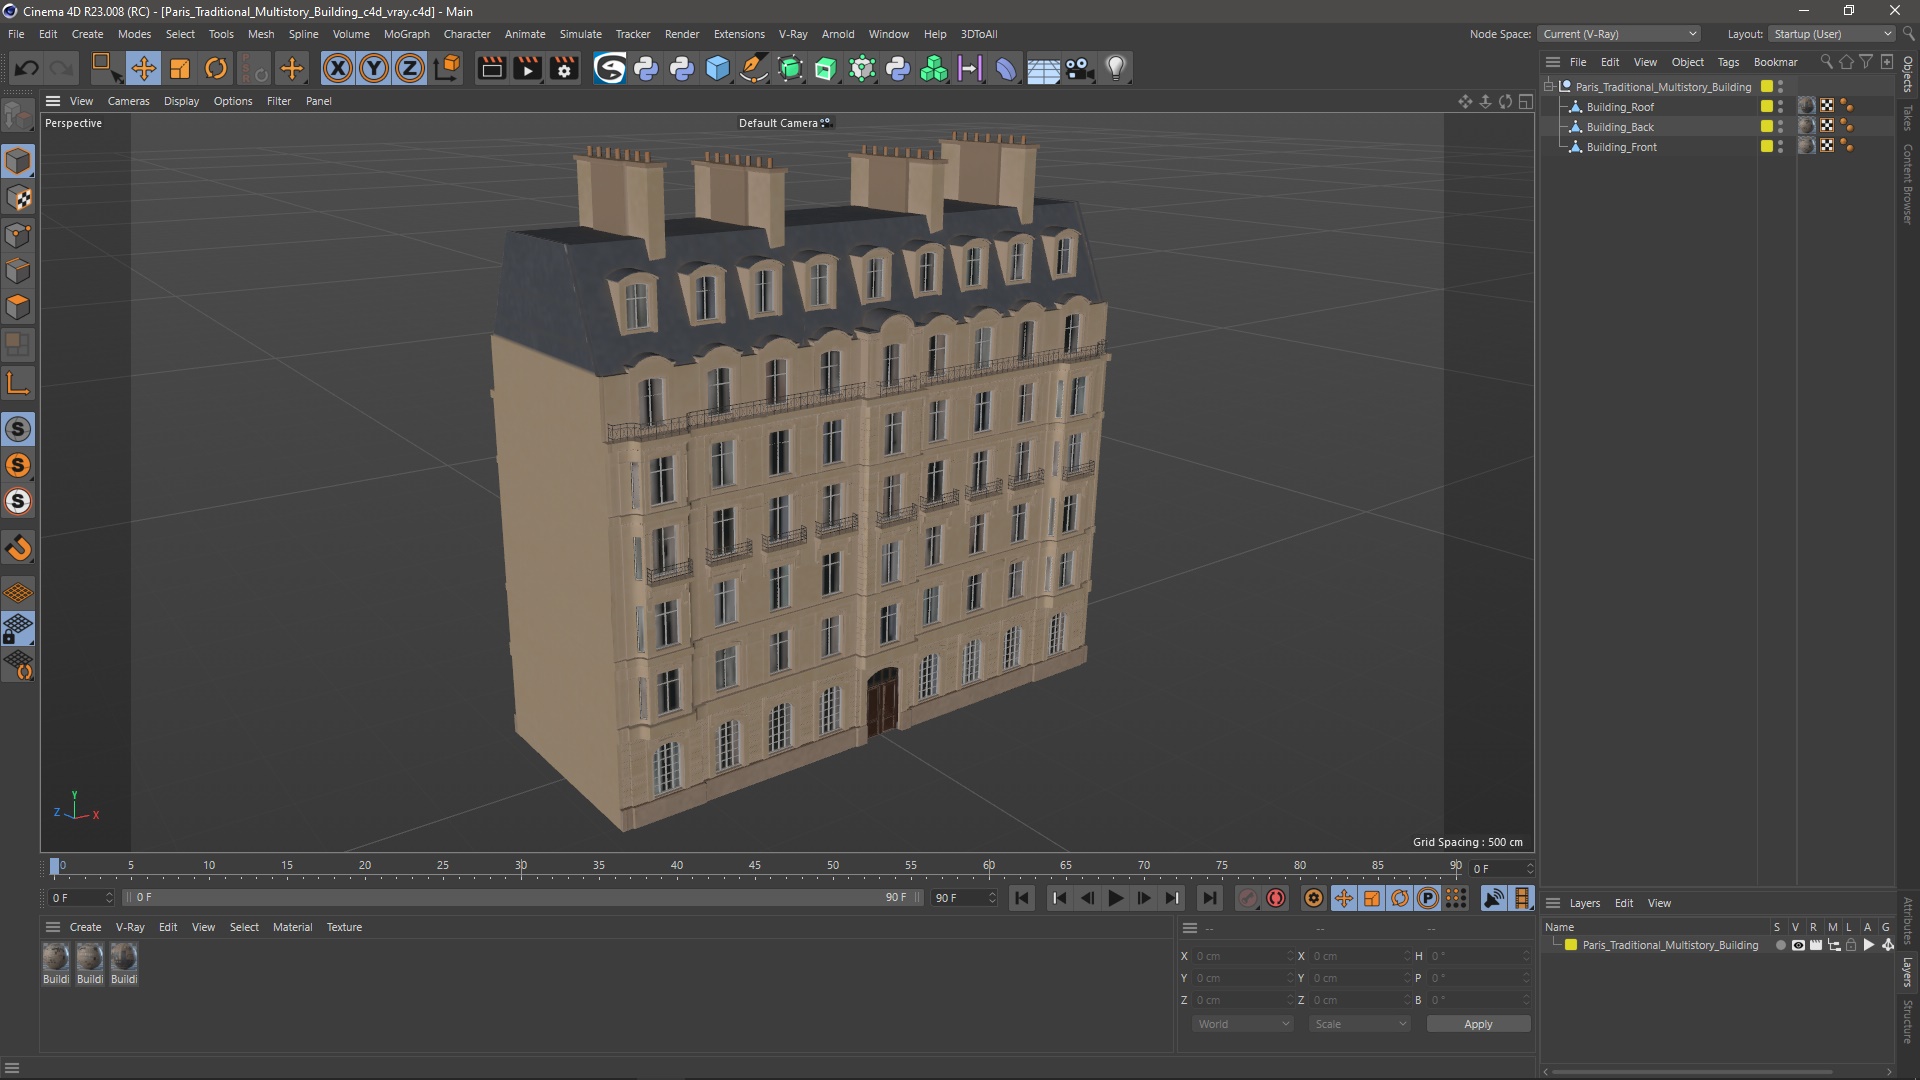
Task: Select Polygons mode in left toolbar
Action: click(x=18, y=307)
